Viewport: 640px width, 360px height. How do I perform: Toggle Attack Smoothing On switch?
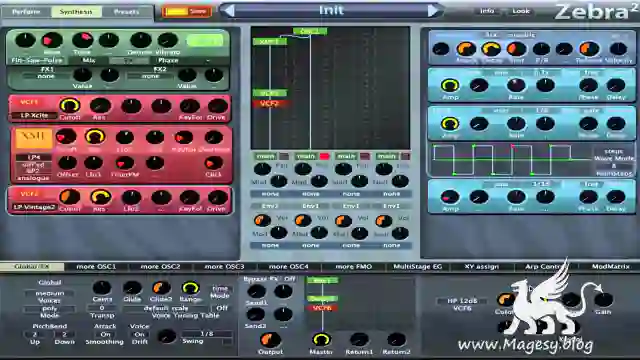click(x=105, y=334)
